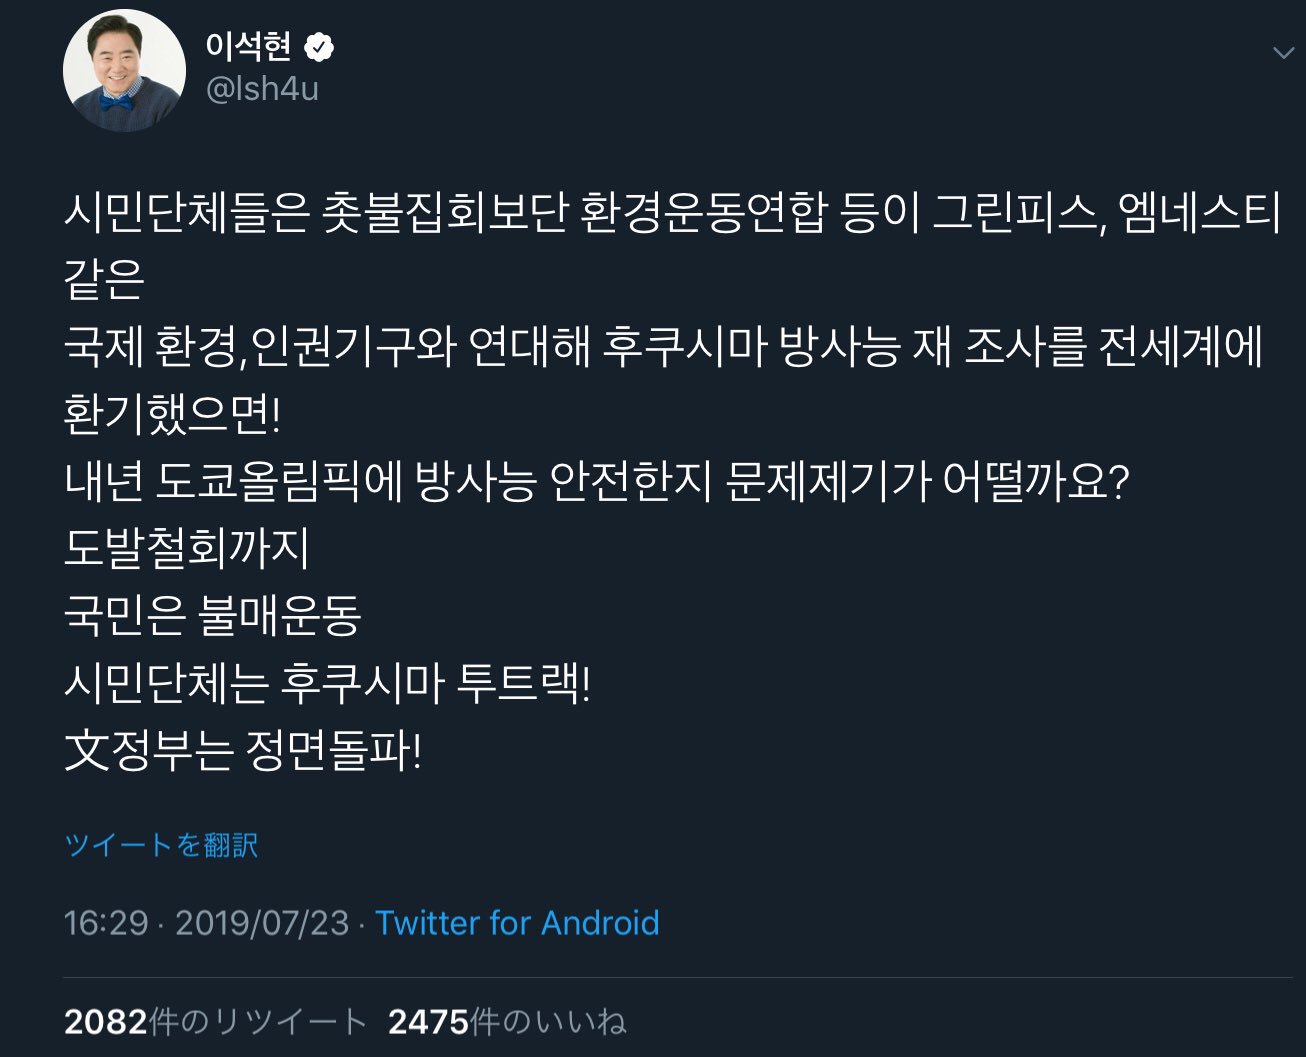Click the tweet line 국민은 불매운동
The image size is (1306, 1057).
tap(212, 615)
